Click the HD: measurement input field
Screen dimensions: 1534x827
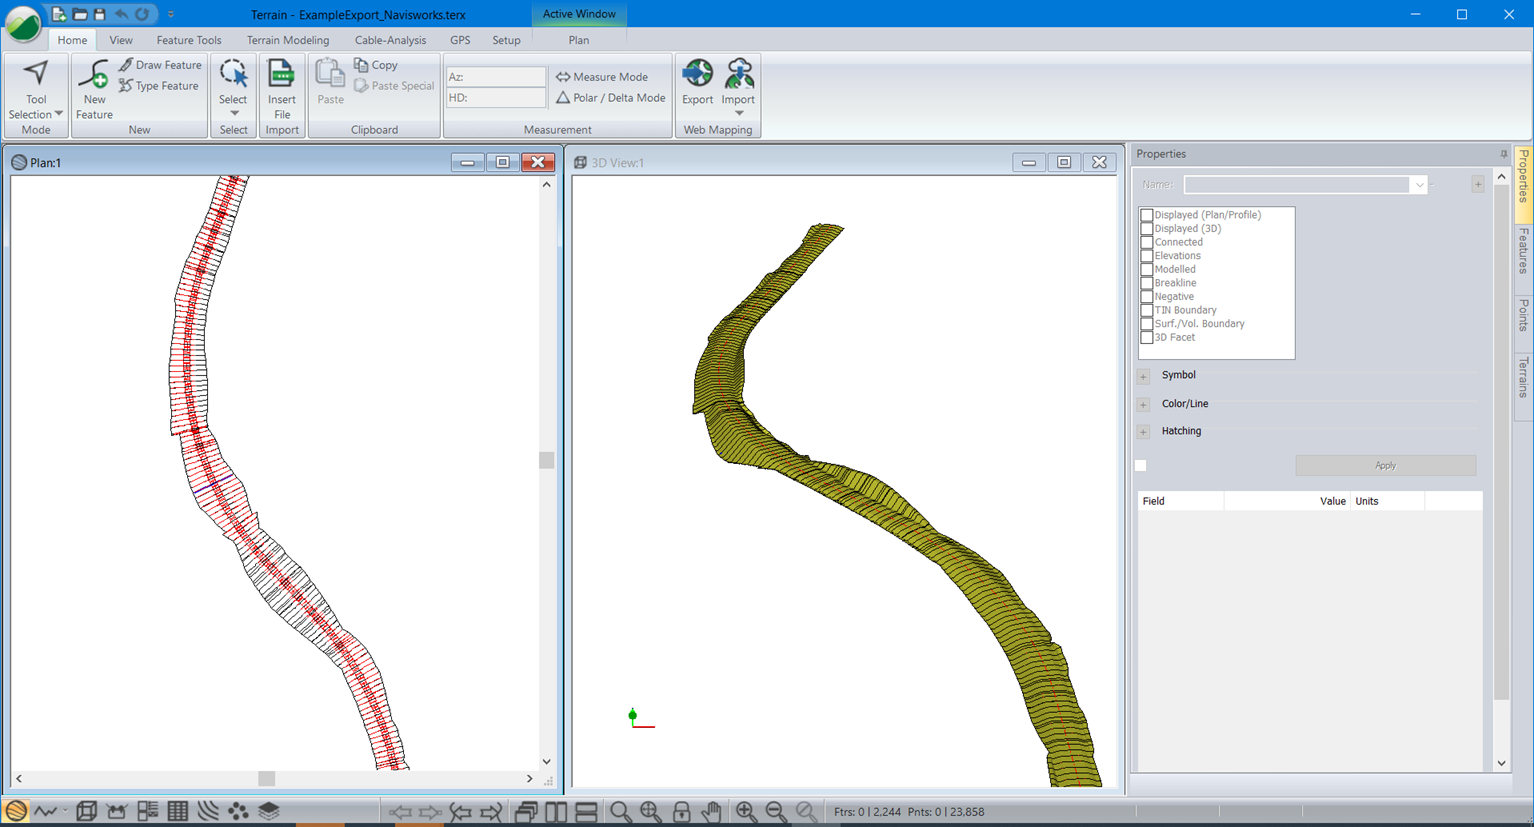pos(496,98)
